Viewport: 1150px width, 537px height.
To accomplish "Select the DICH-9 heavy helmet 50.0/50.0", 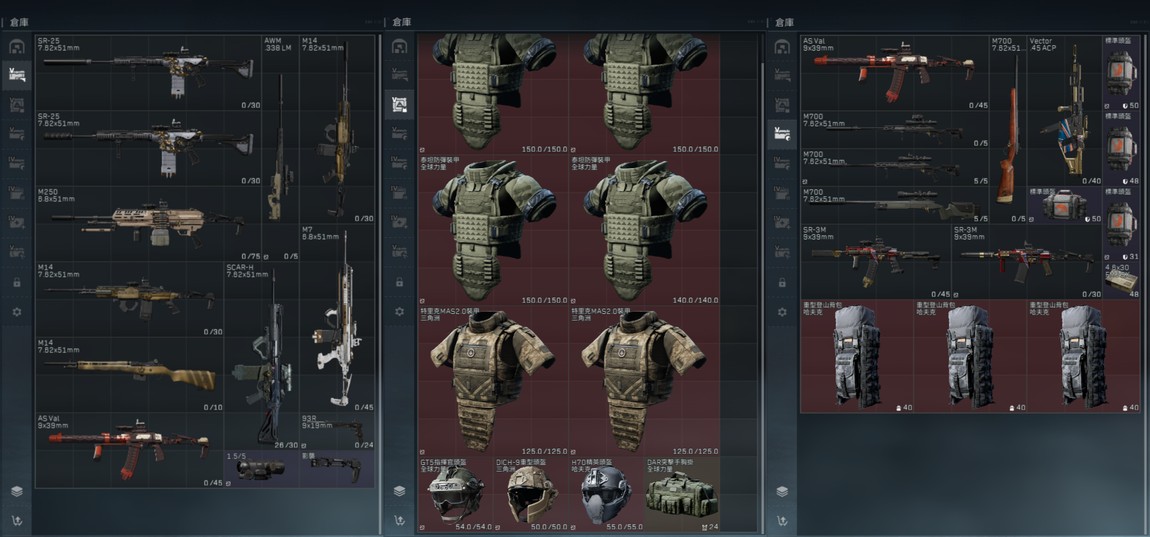I will click(x=530, y=494).
